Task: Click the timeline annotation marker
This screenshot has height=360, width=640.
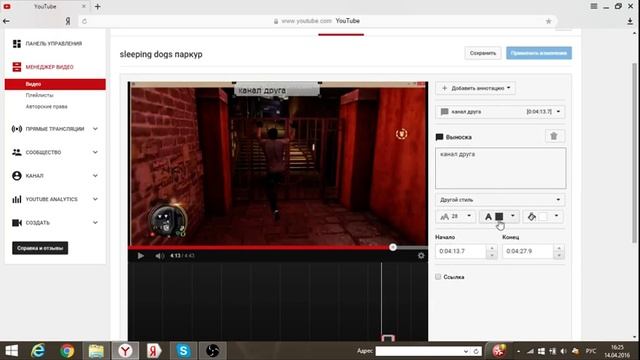Action: [388, 338]
